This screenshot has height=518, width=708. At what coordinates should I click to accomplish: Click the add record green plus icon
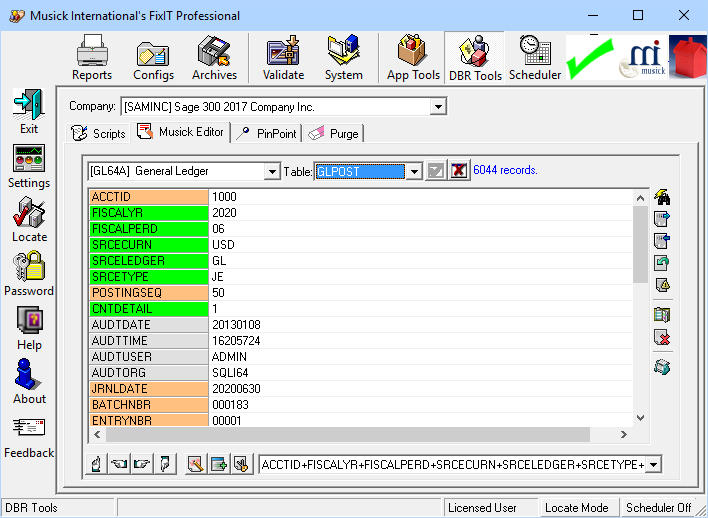[x=219, y=464]
